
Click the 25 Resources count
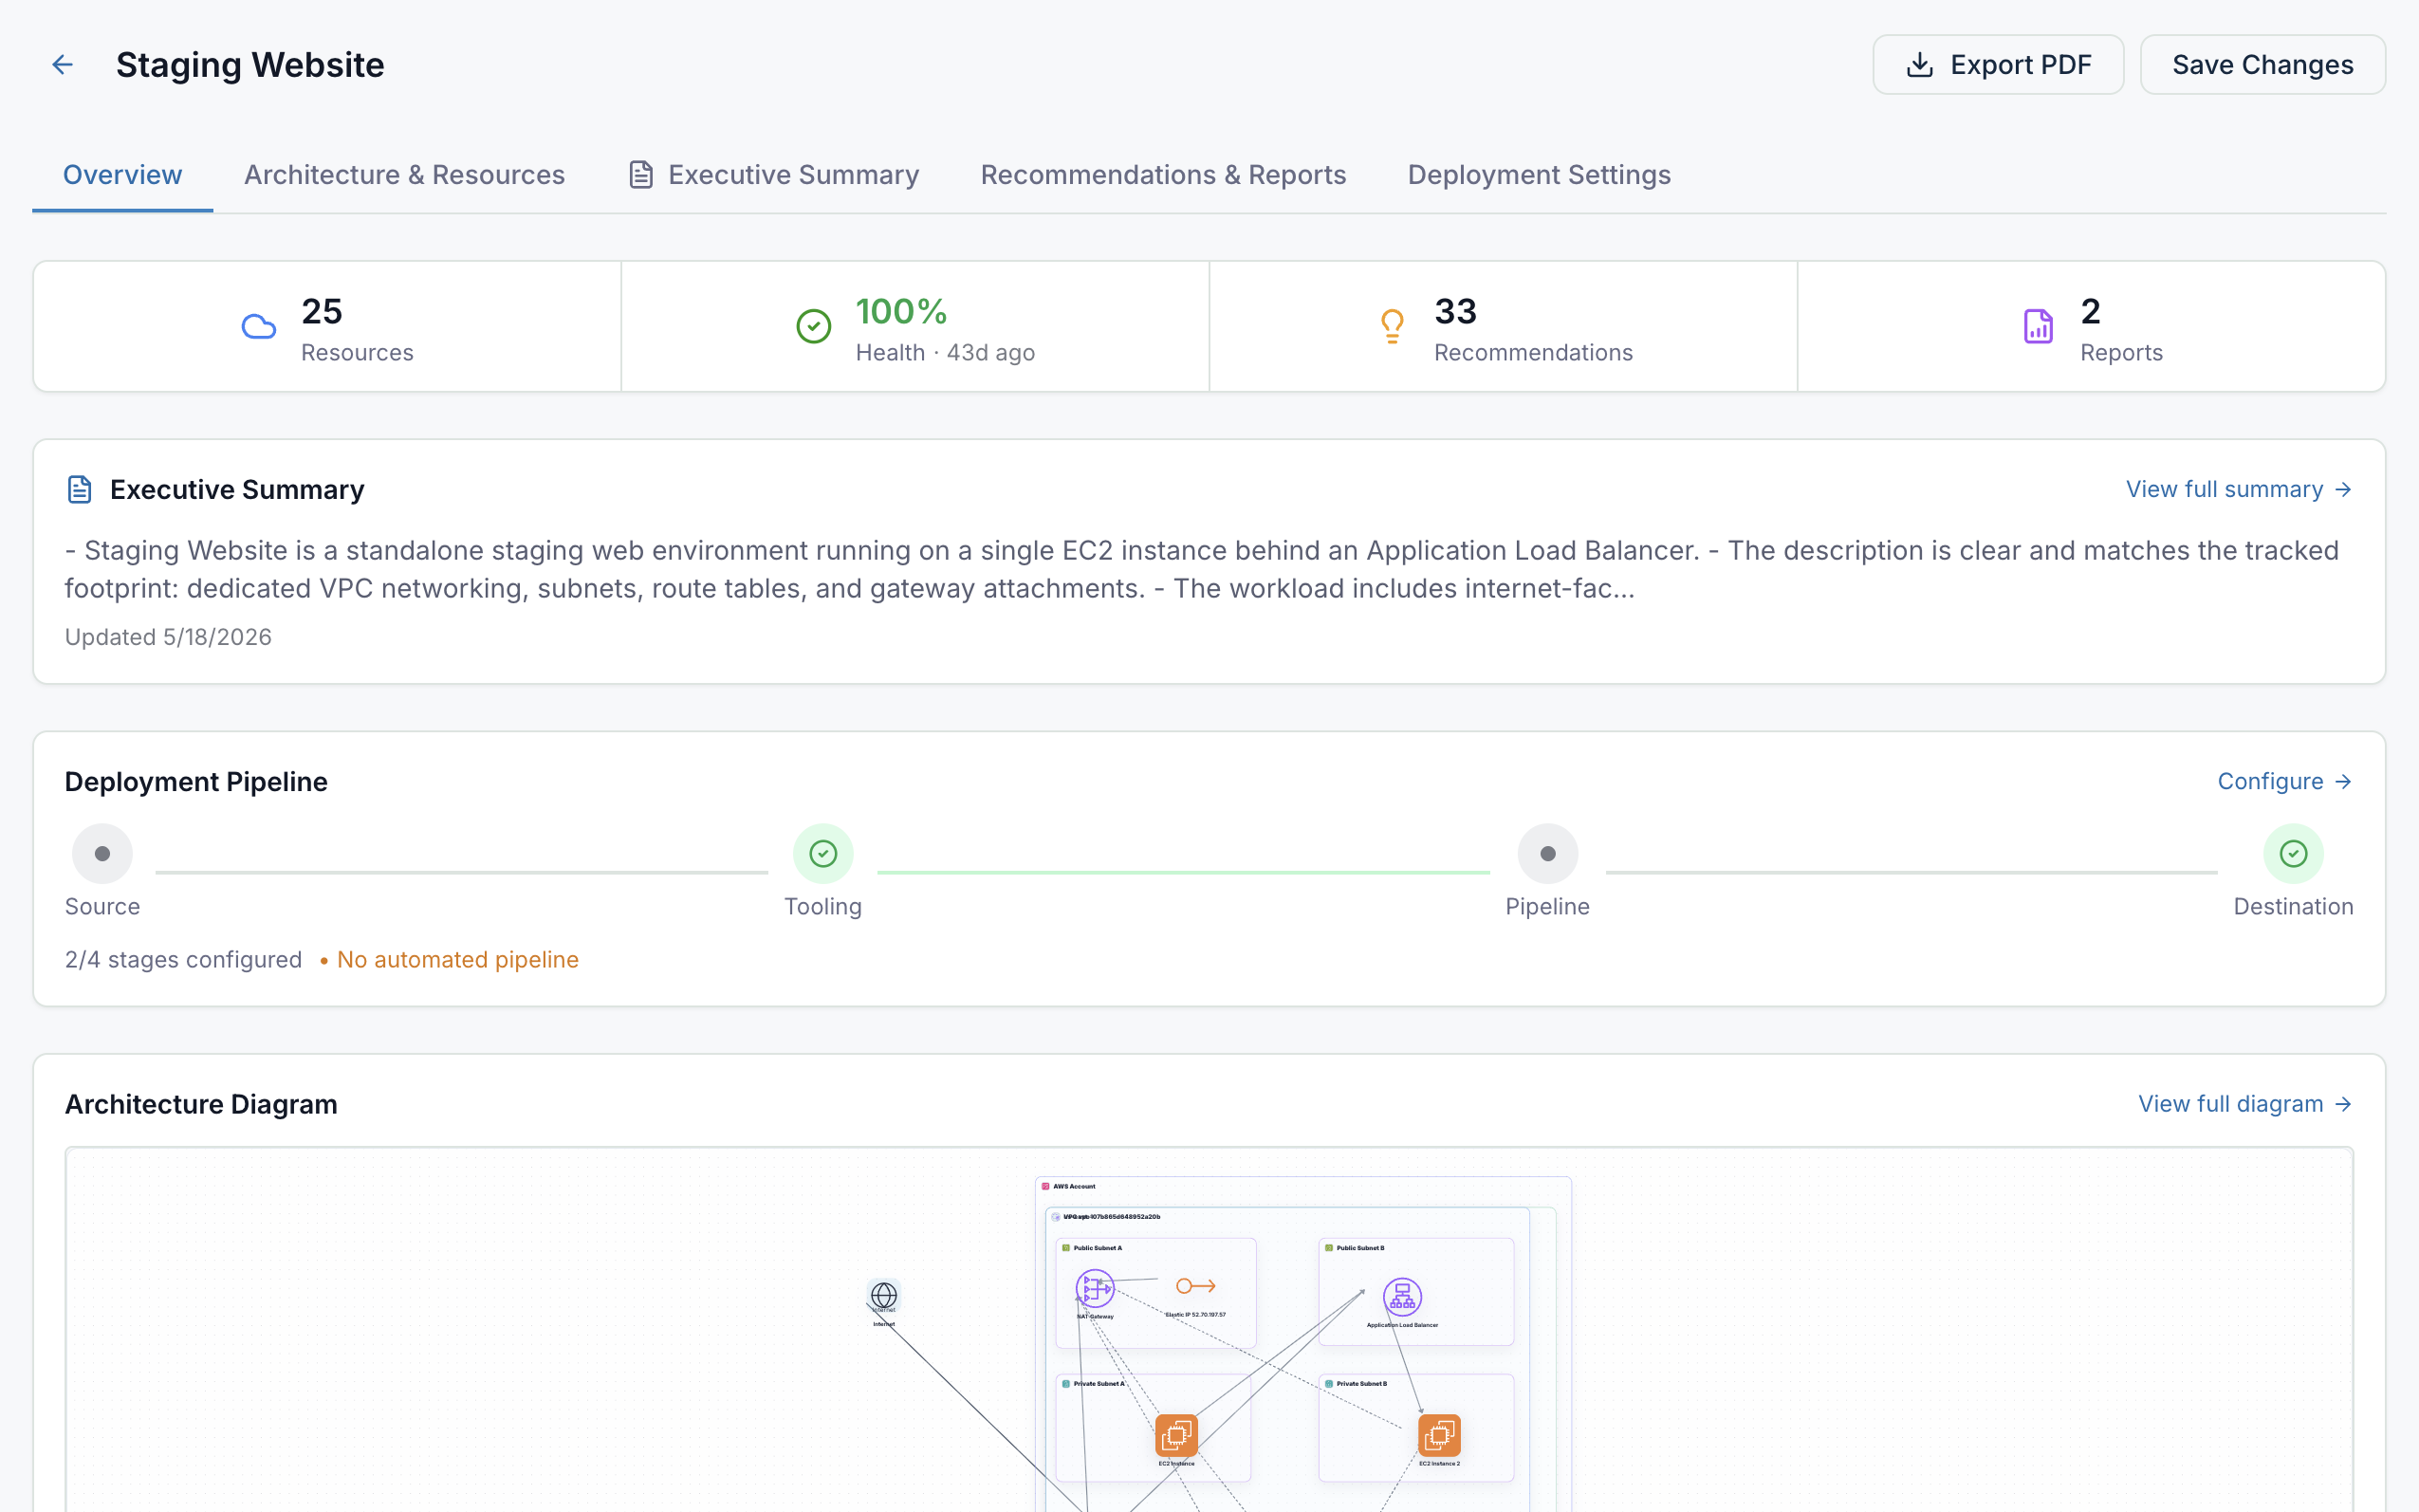tap(322, 312)
